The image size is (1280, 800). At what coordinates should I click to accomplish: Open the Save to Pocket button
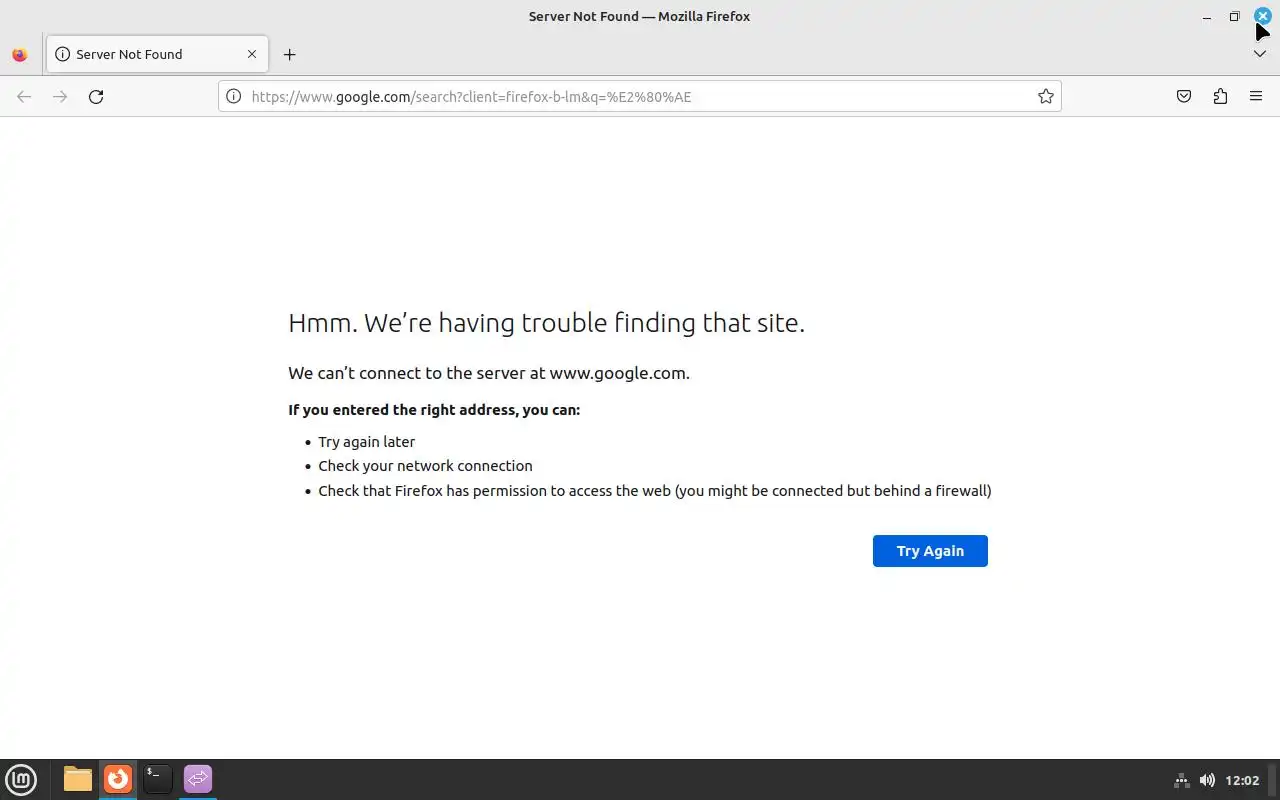tap(1184, 97)
